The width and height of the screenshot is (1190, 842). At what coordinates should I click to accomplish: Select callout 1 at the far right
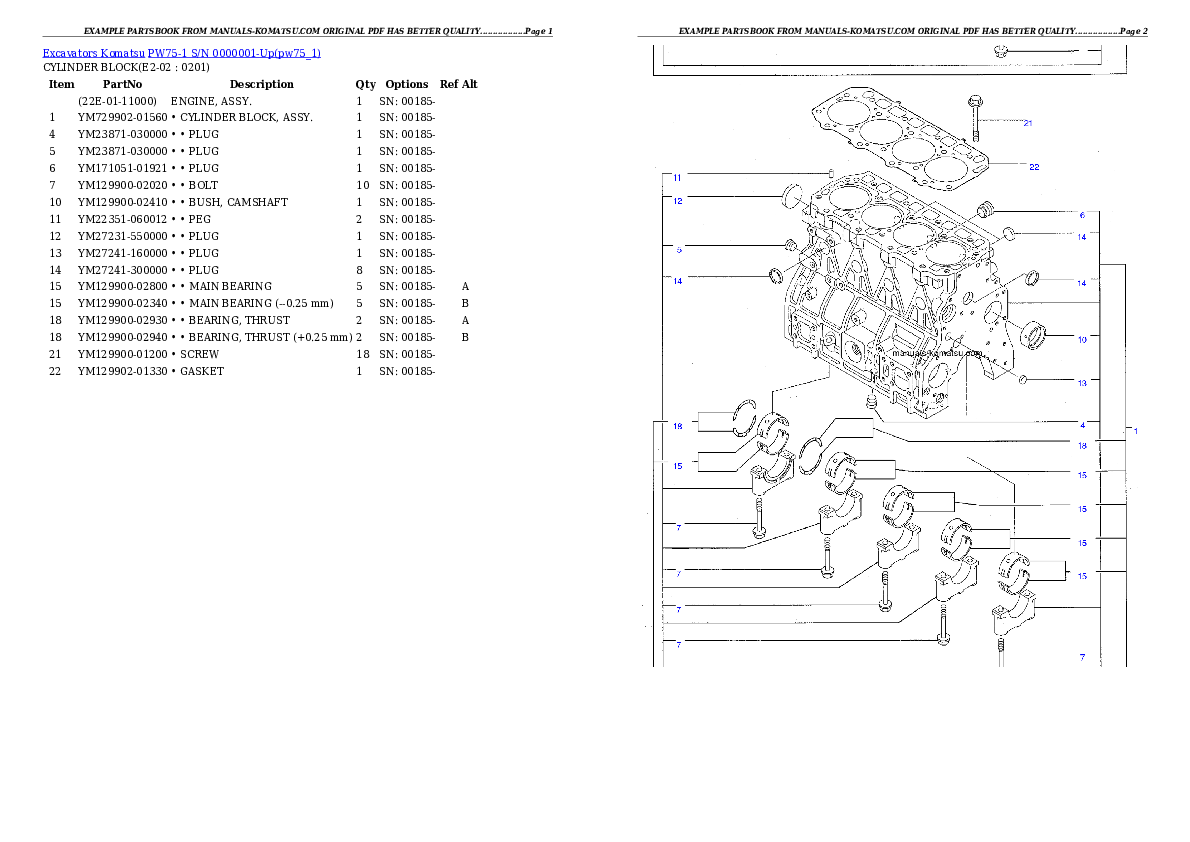(x=1135, y=431)
